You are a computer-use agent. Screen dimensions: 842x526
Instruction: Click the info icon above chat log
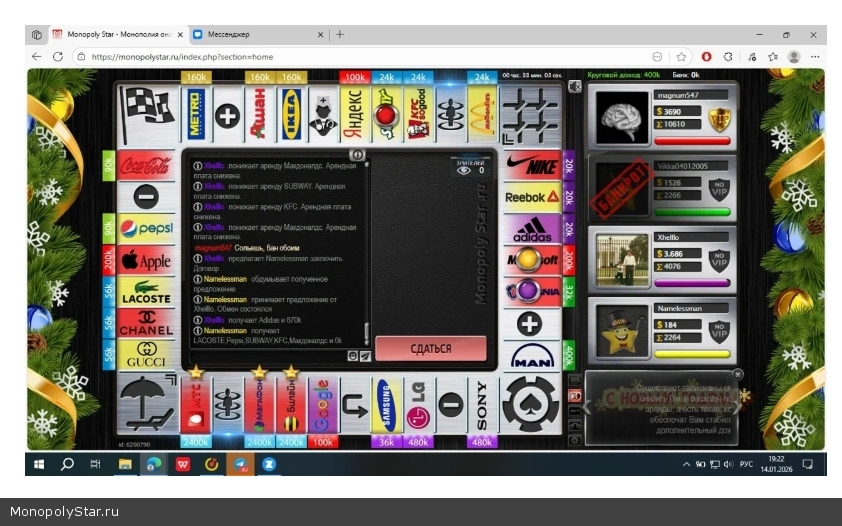pos(358,155)
